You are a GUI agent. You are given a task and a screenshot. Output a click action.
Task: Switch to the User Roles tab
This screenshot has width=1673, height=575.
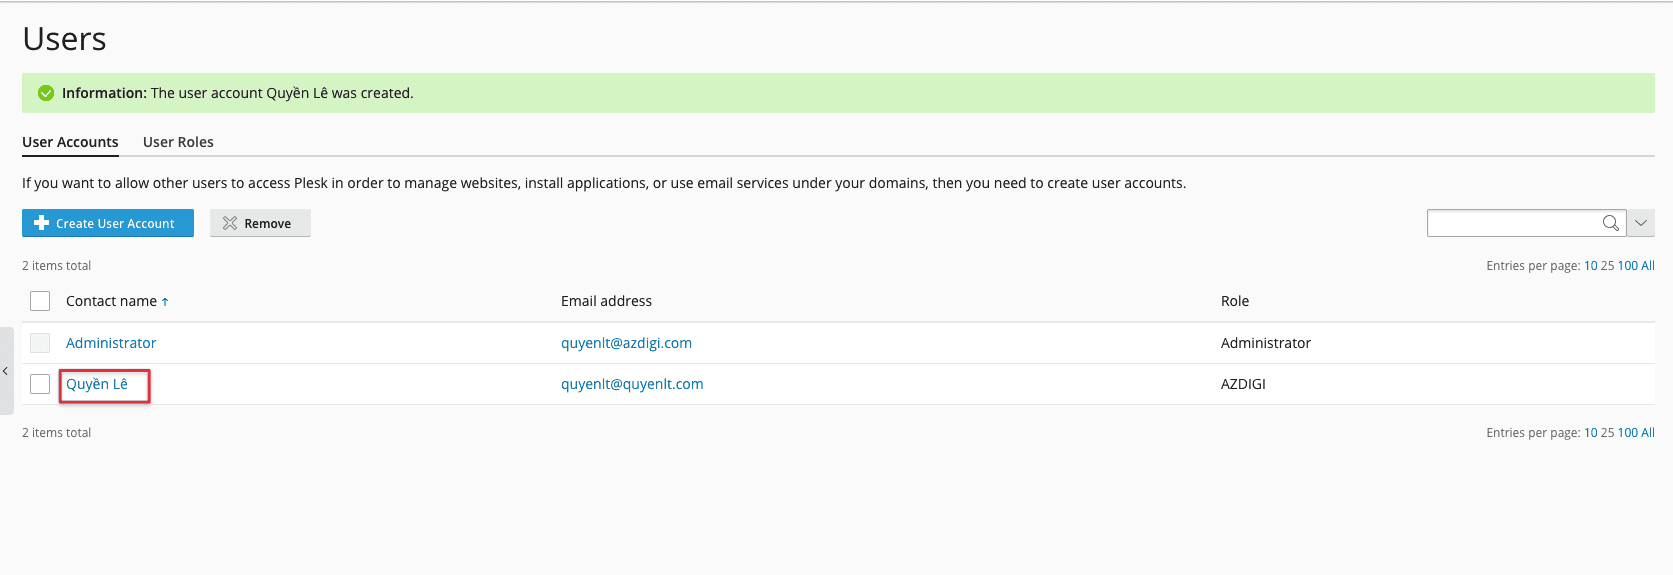178,142
